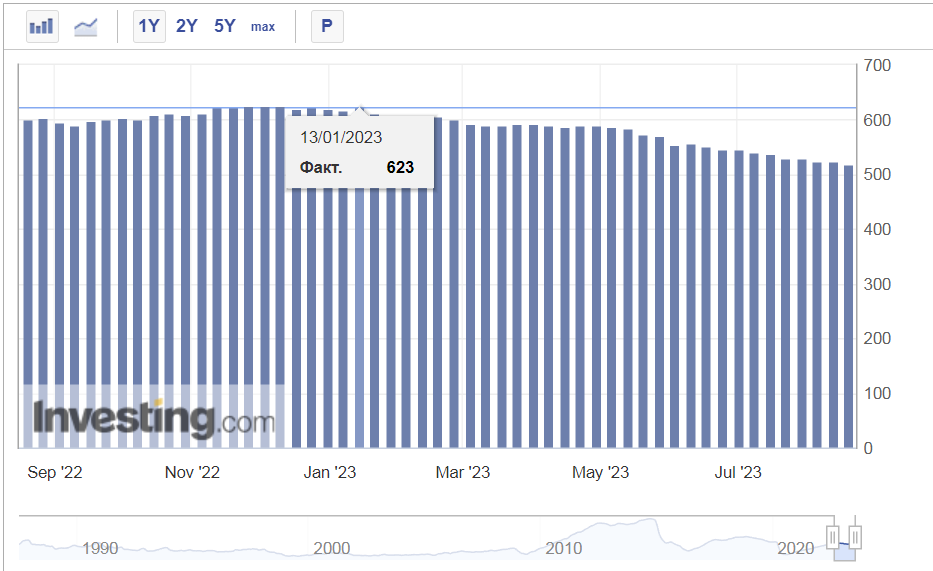Select the max time range
The height and width of the screenshot is (571, 933).
(x=262, y=27)
